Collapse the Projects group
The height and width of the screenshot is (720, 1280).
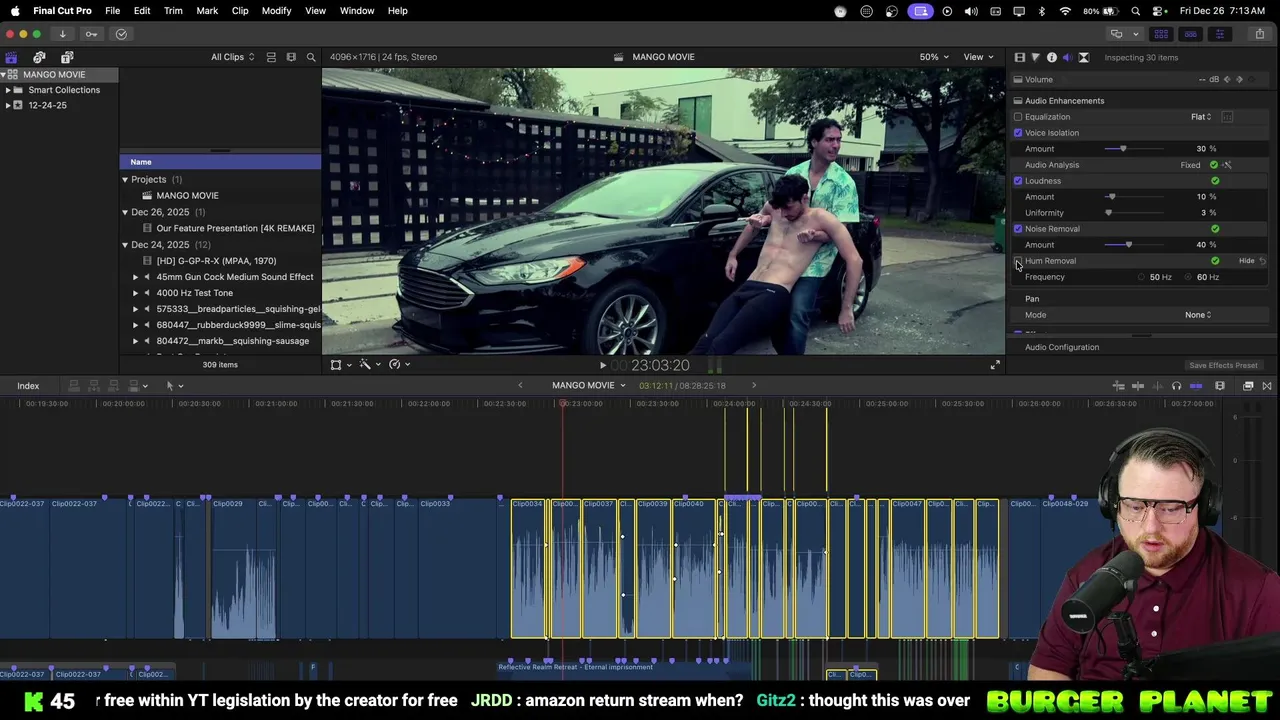coord(125,180)
